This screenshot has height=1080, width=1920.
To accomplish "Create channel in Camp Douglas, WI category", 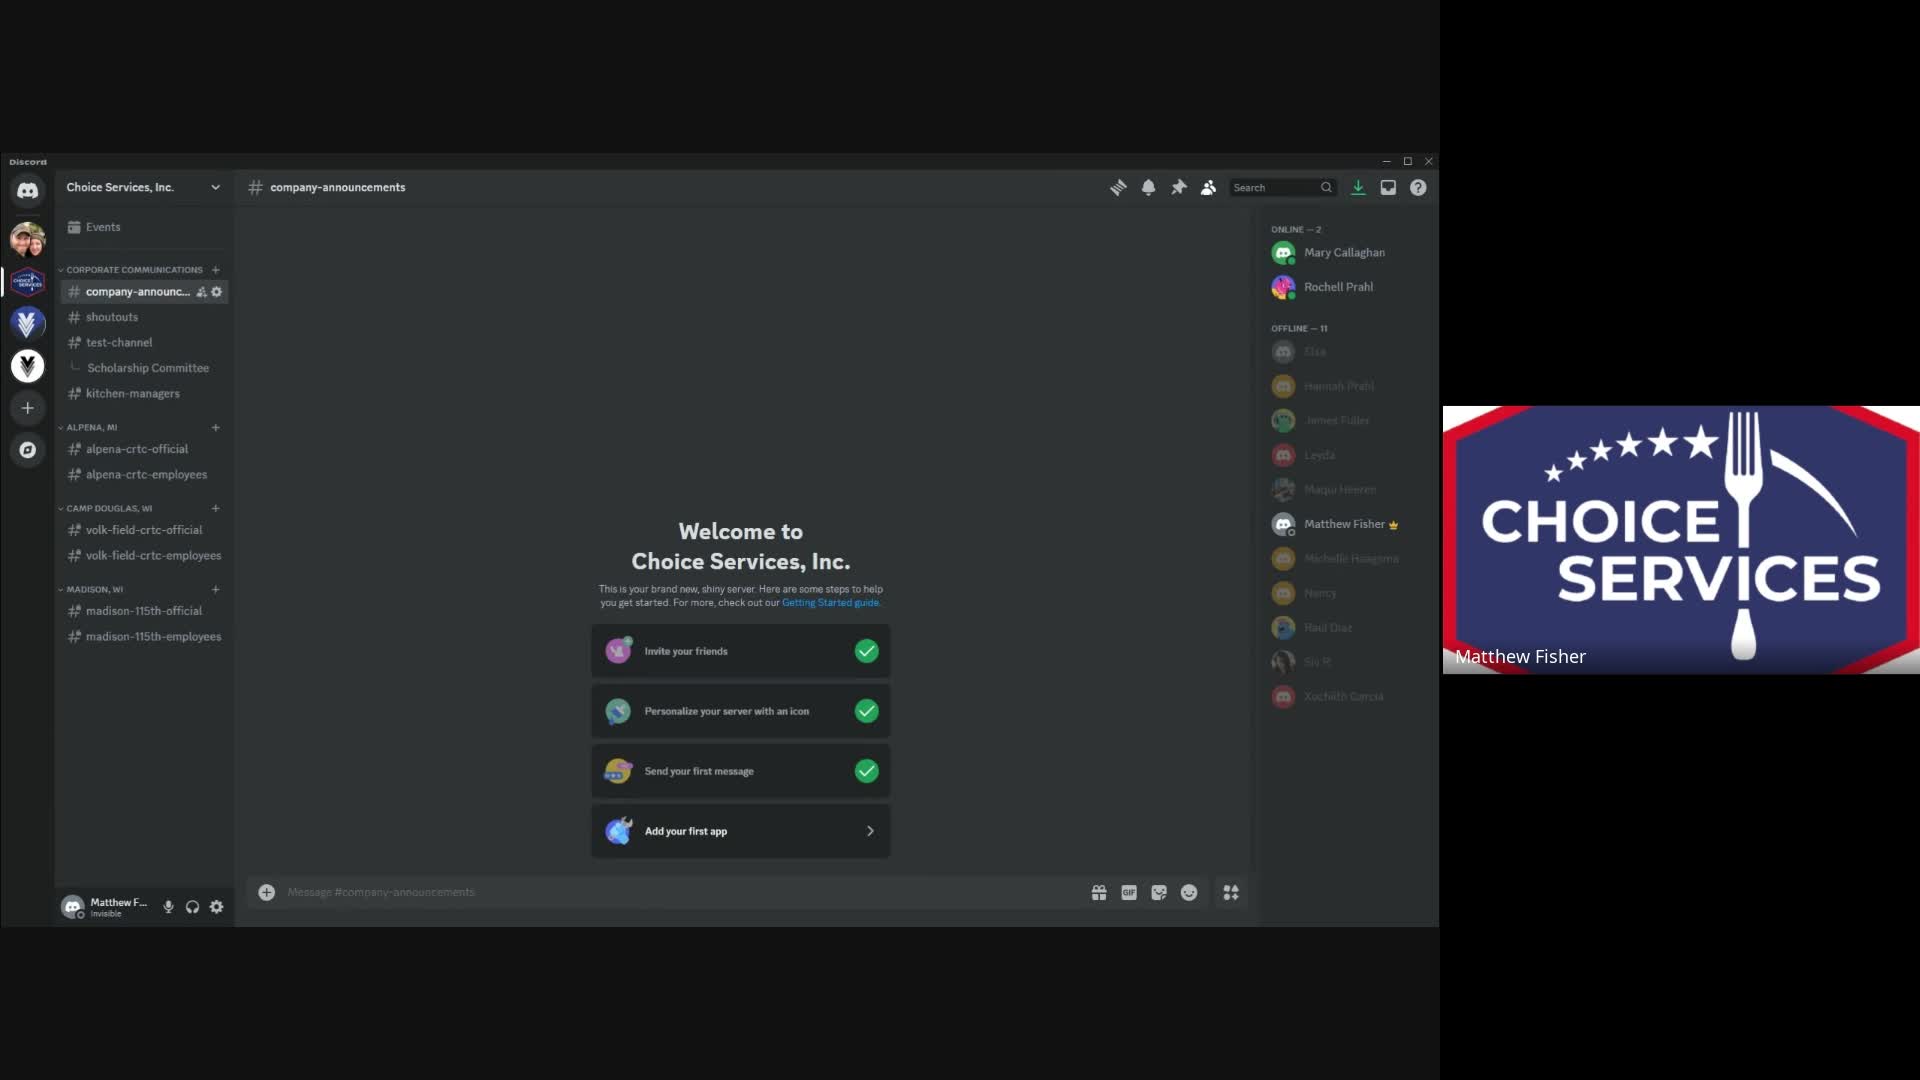I will click(x=215, y=508).
